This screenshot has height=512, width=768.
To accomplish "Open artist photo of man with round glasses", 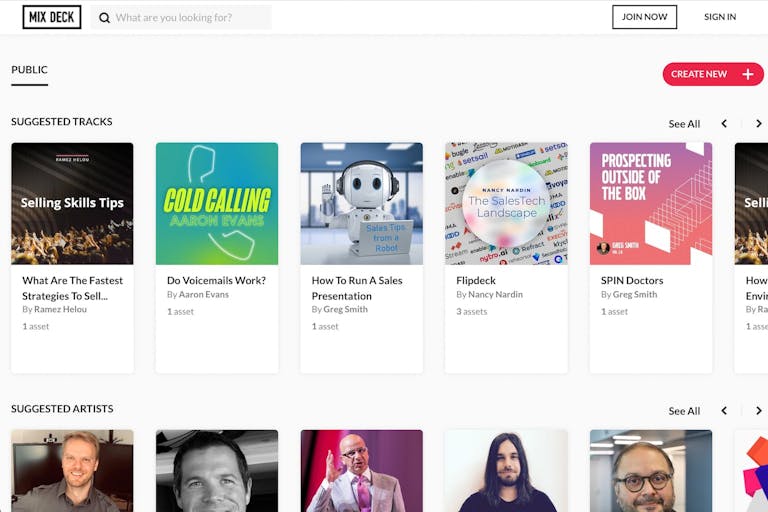I will tap(651, 471).
